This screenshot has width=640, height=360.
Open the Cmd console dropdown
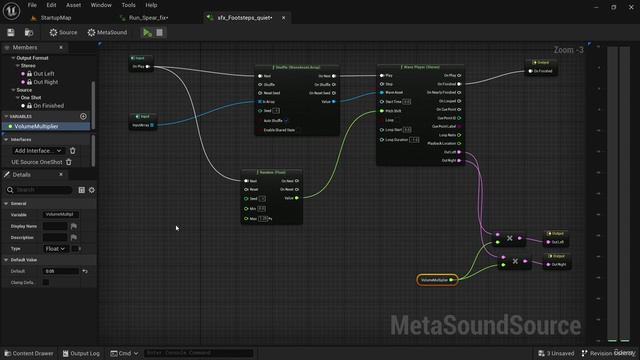point(124,353)
